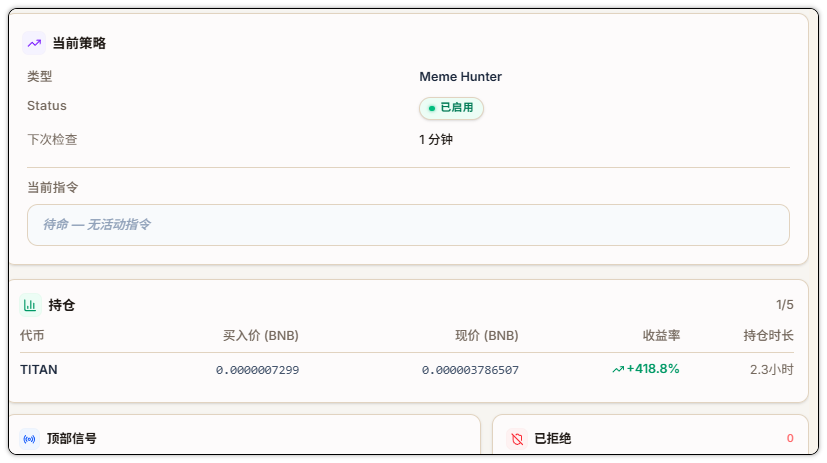Click the +418.8% return value
The width and height of the screenshot is (827, 463).
pos(653,369)
